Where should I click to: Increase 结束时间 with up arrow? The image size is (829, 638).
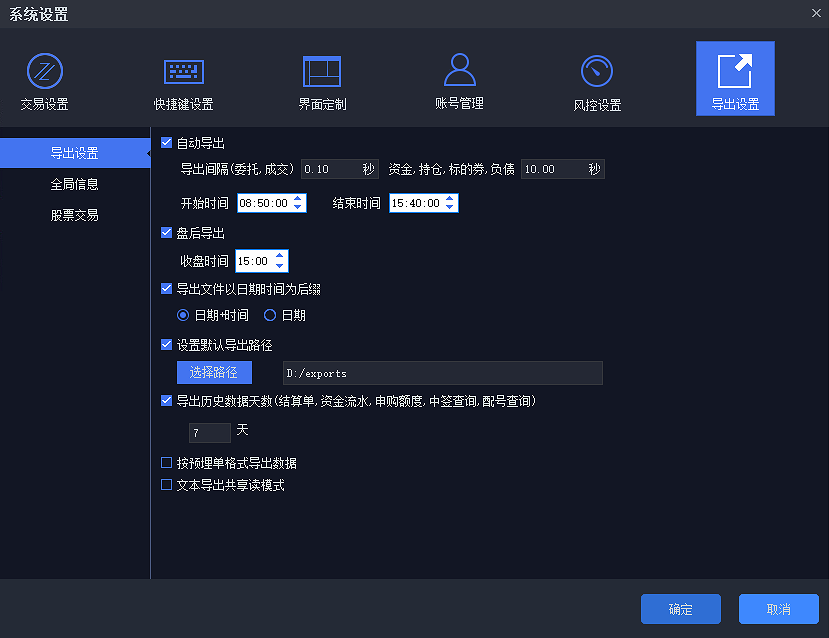(x=449, y=199)
